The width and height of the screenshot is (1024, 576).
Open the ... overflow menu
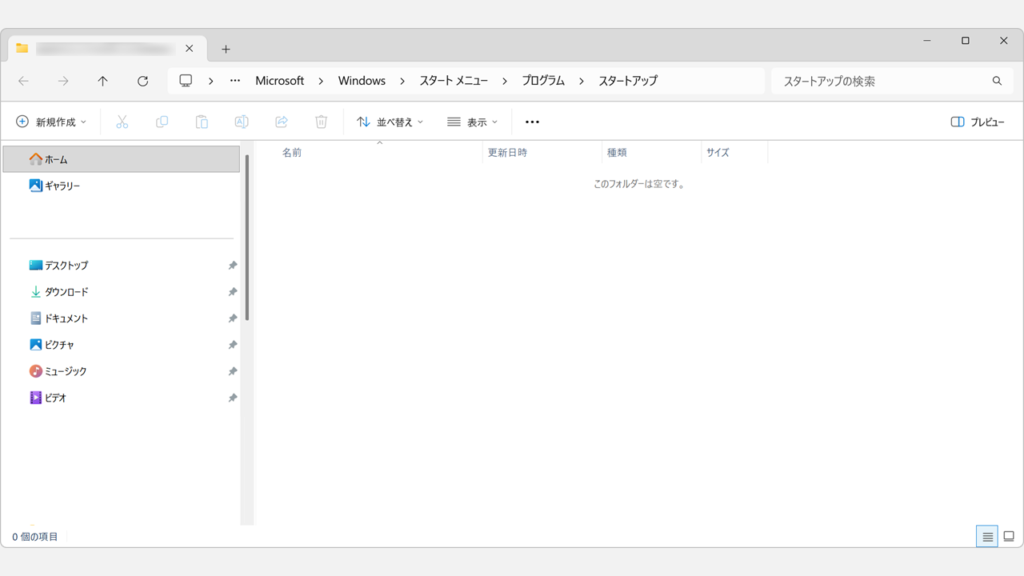click(x=531, y=121)
